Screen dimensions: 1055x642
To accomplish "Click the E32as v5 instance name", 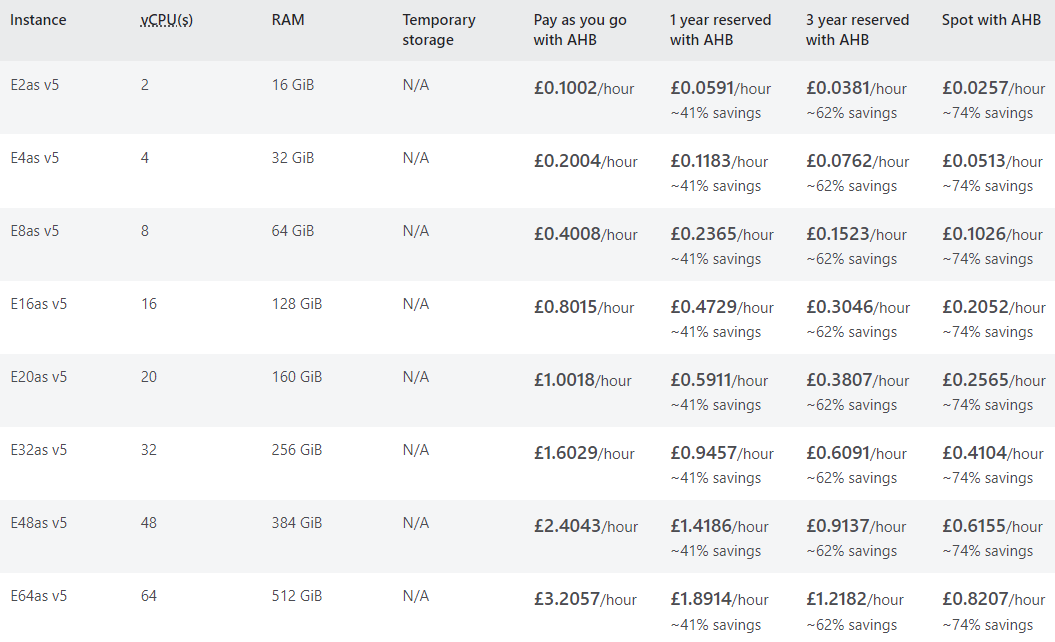I will 39,450.
